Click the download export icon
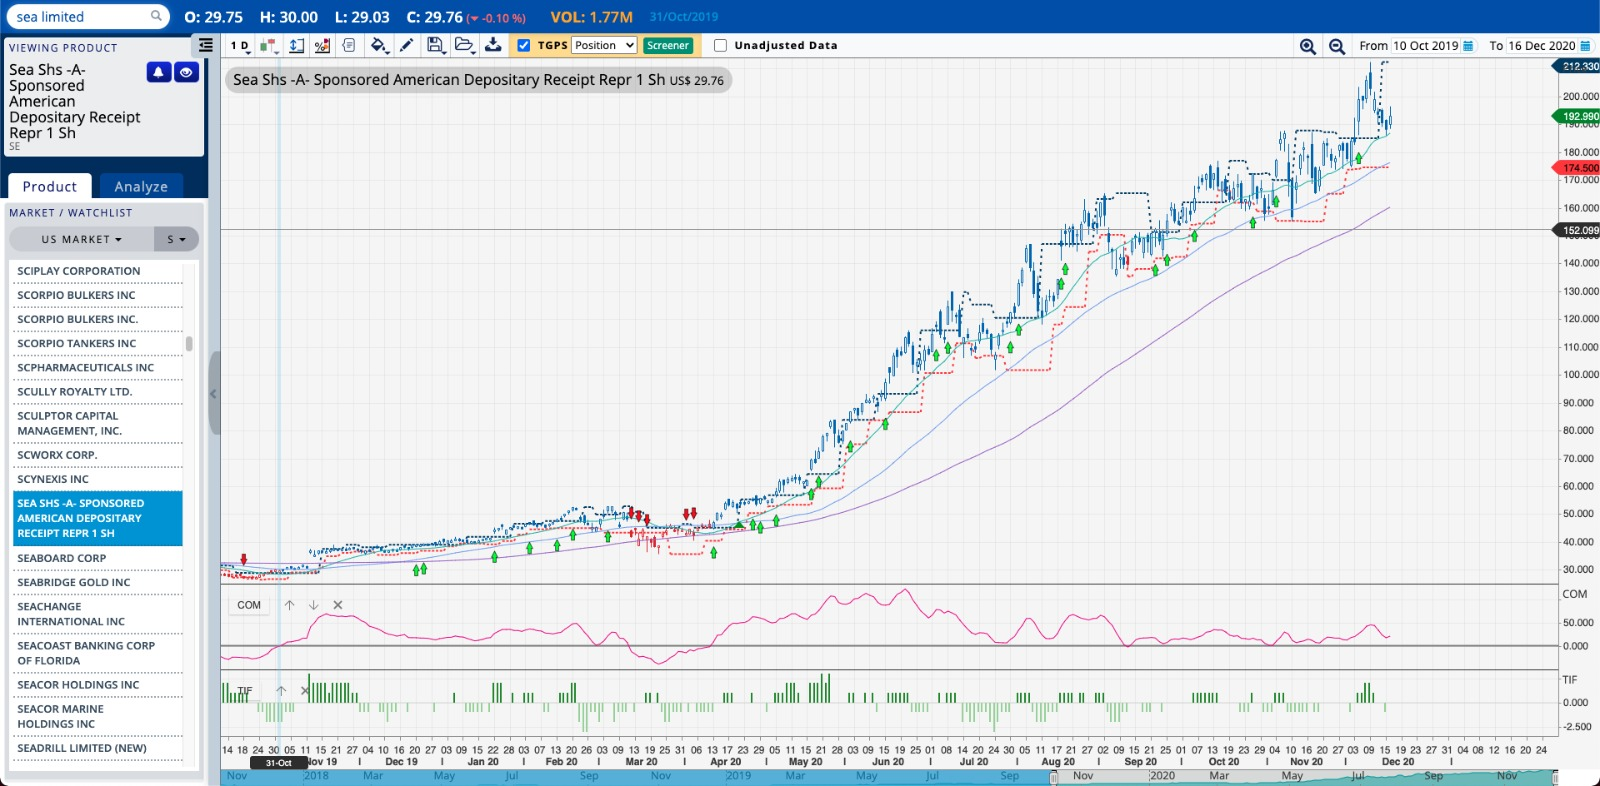The height and width of the screenshot is (786, 1600). (x=493, y=45)
